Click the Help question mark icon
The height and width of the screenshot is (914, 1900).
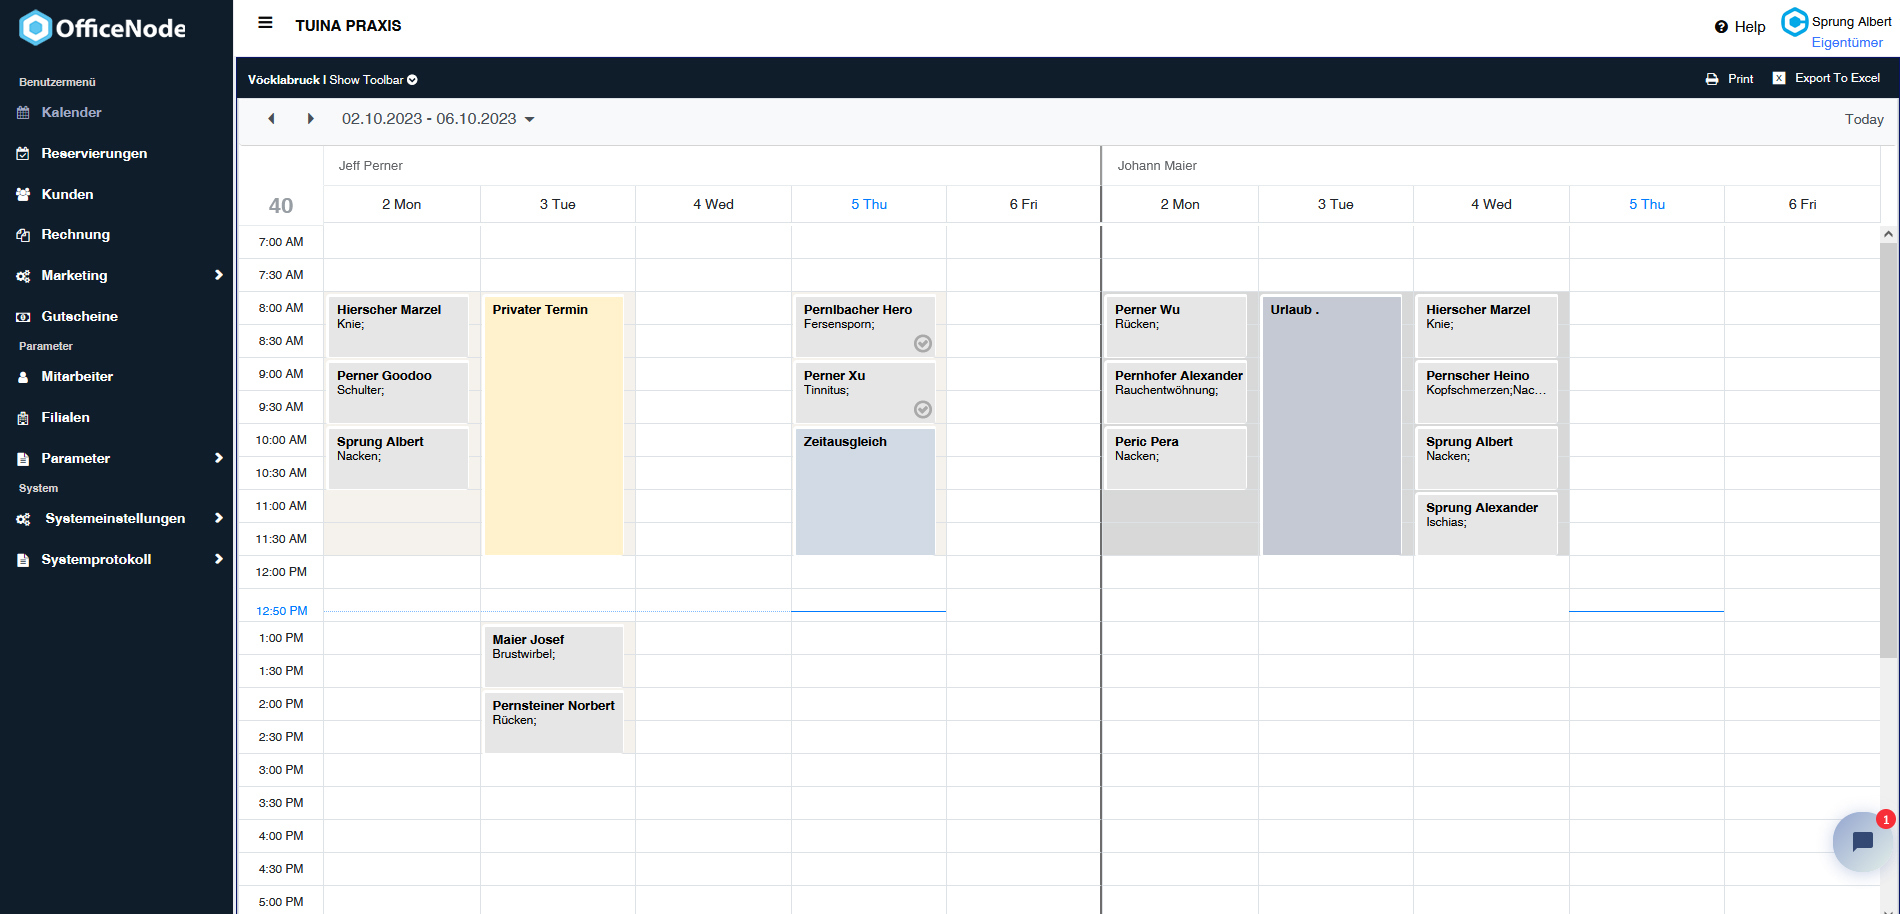(1721, 27)
